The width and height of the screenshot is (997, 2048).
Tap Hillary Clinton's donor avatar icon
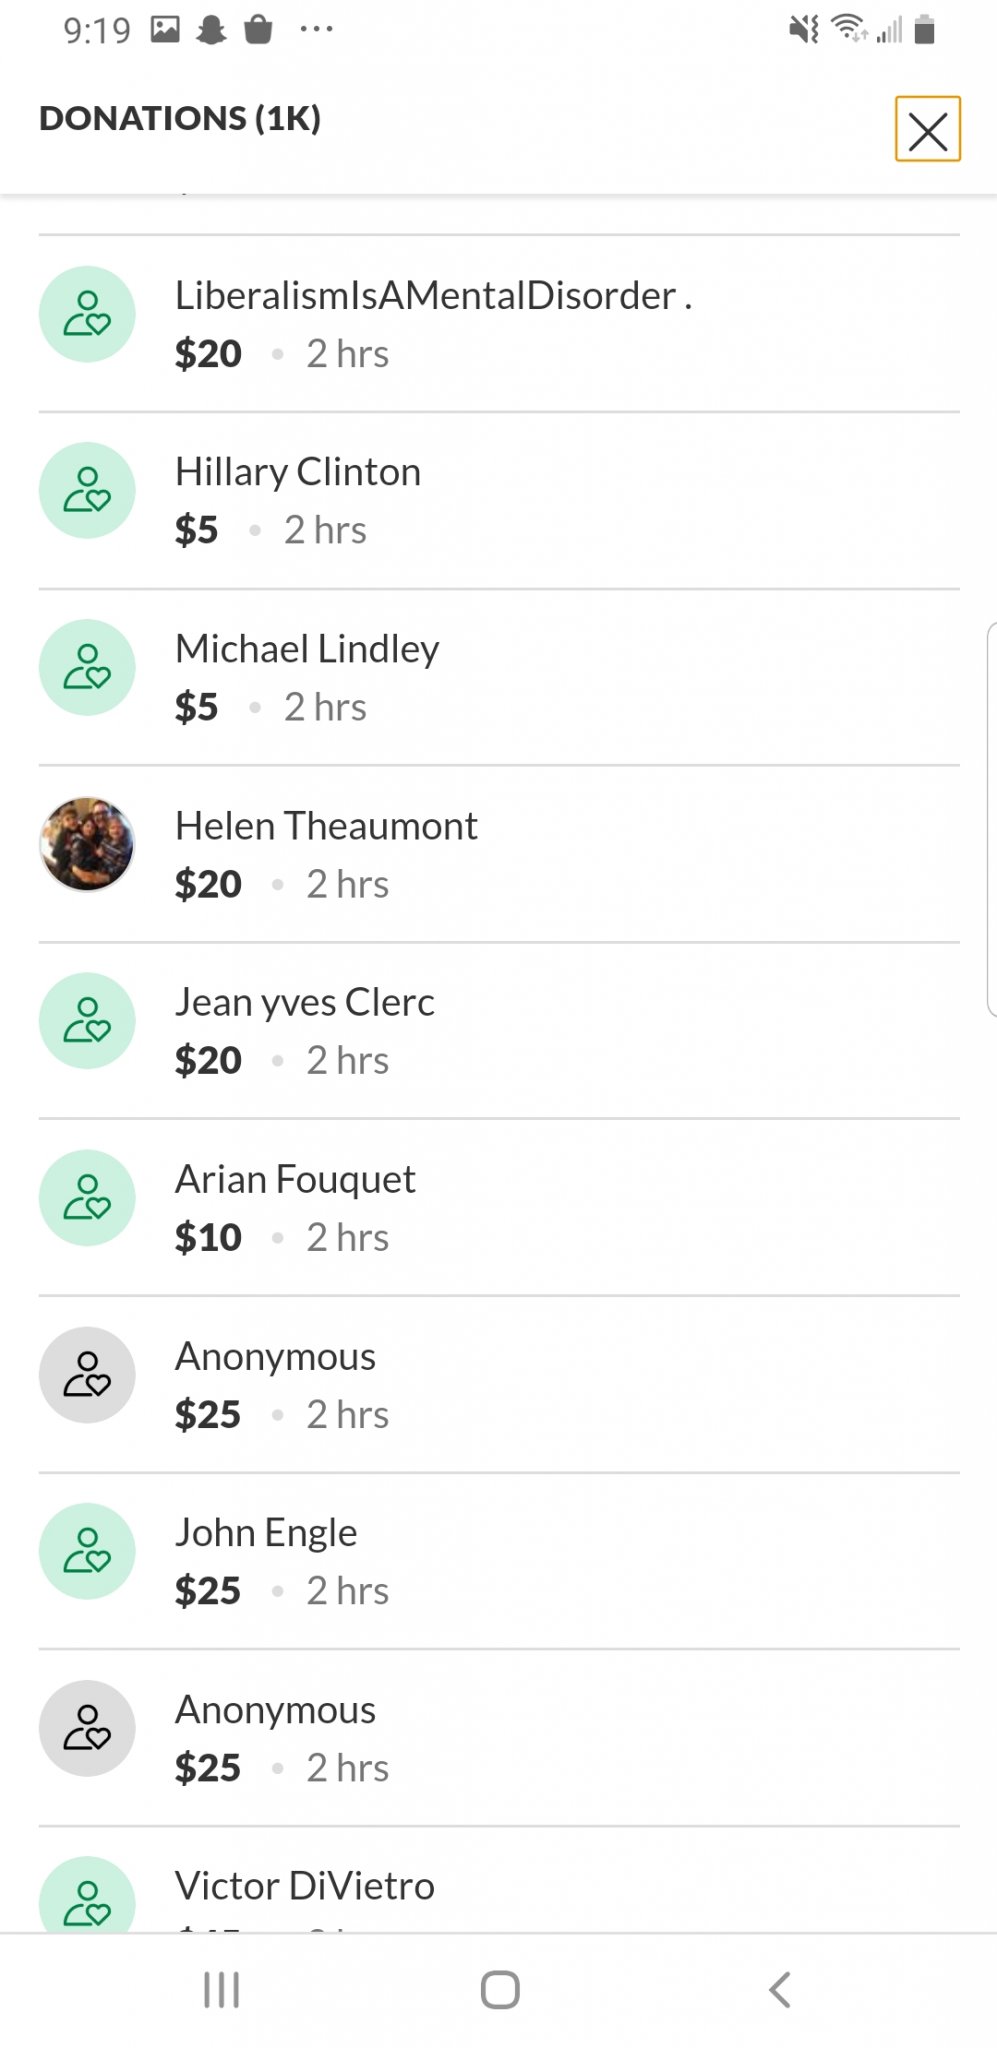[87, 491]
